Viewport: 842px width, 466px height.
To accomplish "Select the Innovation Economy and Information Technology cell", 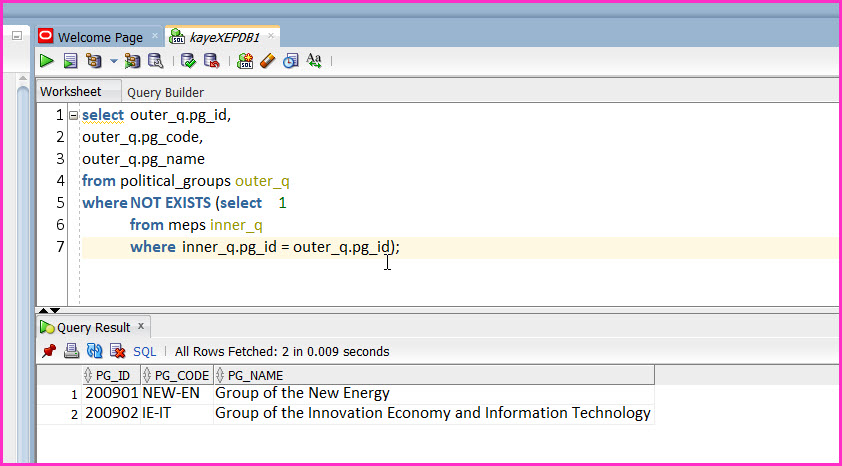I will click(434, 413).
